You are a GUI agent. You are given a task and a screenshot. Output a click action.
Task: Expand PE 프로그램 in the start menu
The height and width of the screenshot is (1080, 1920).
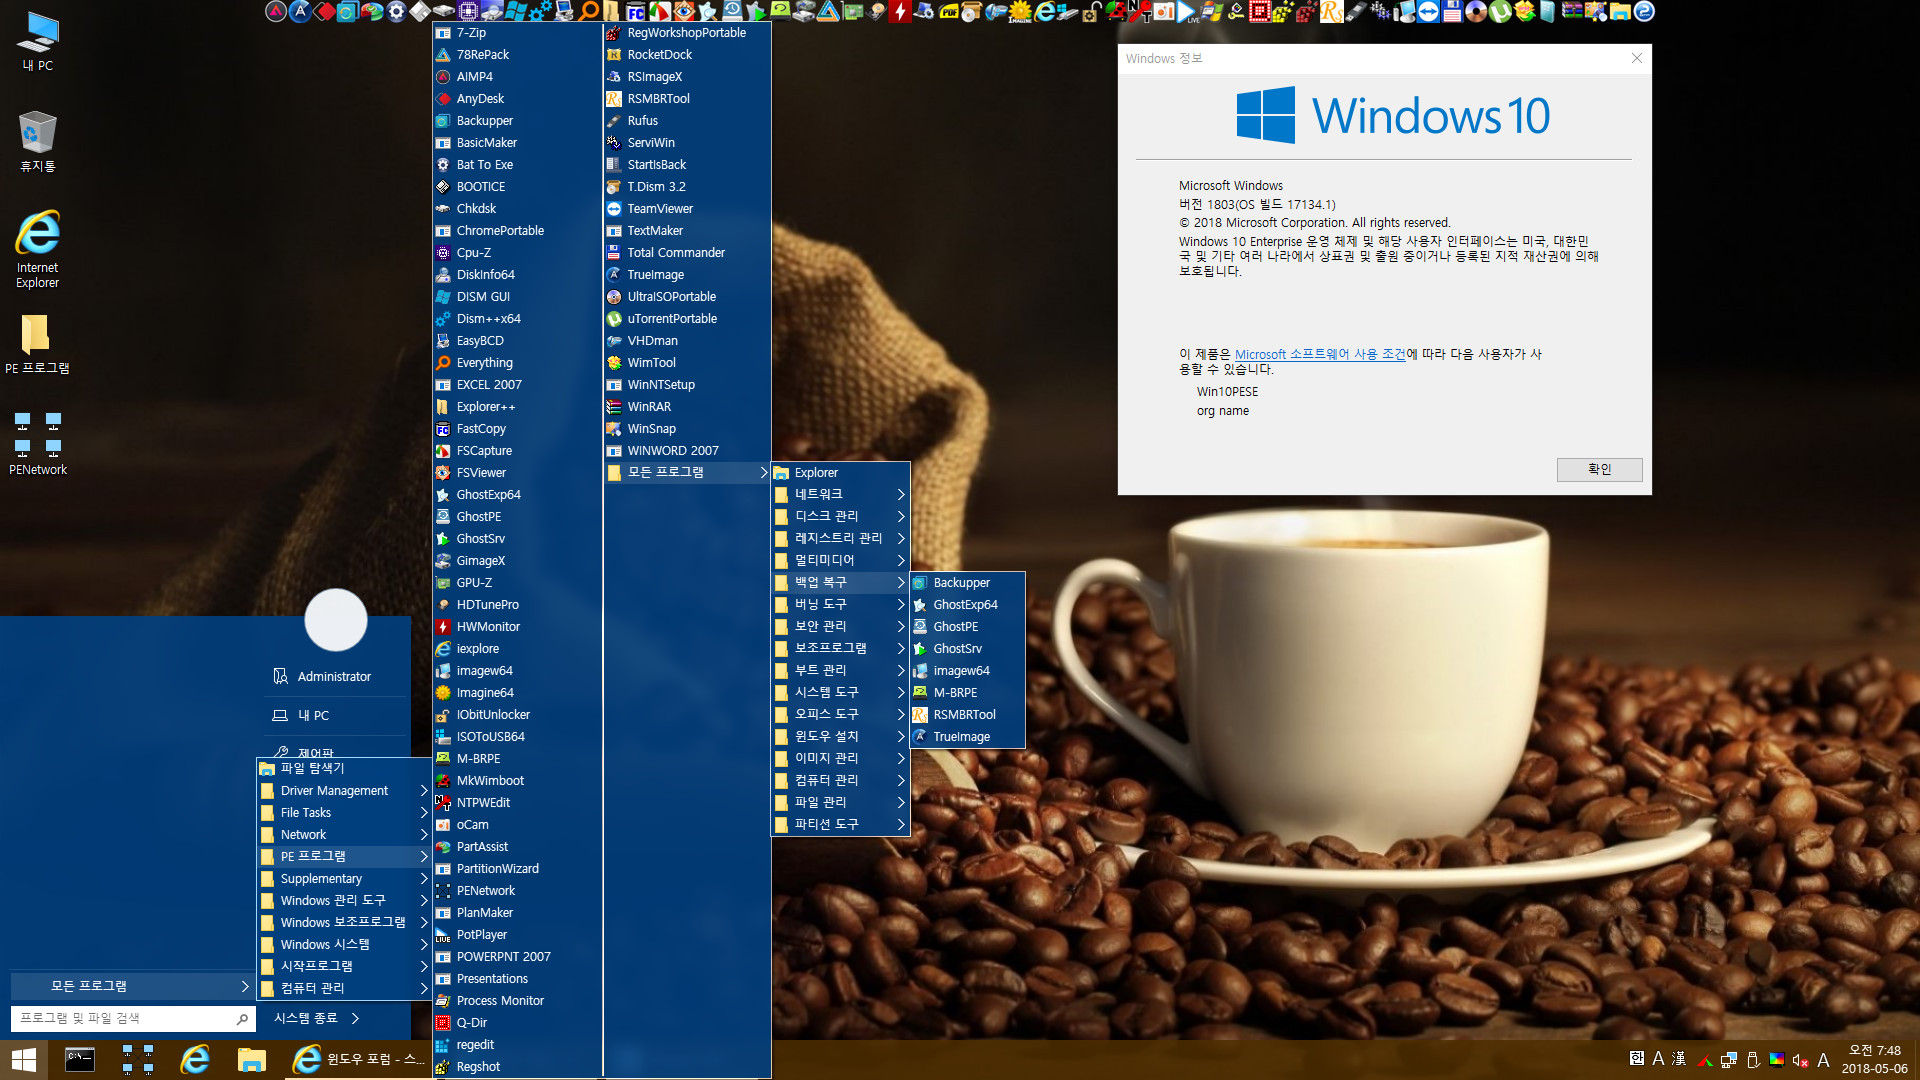(344, 857)
